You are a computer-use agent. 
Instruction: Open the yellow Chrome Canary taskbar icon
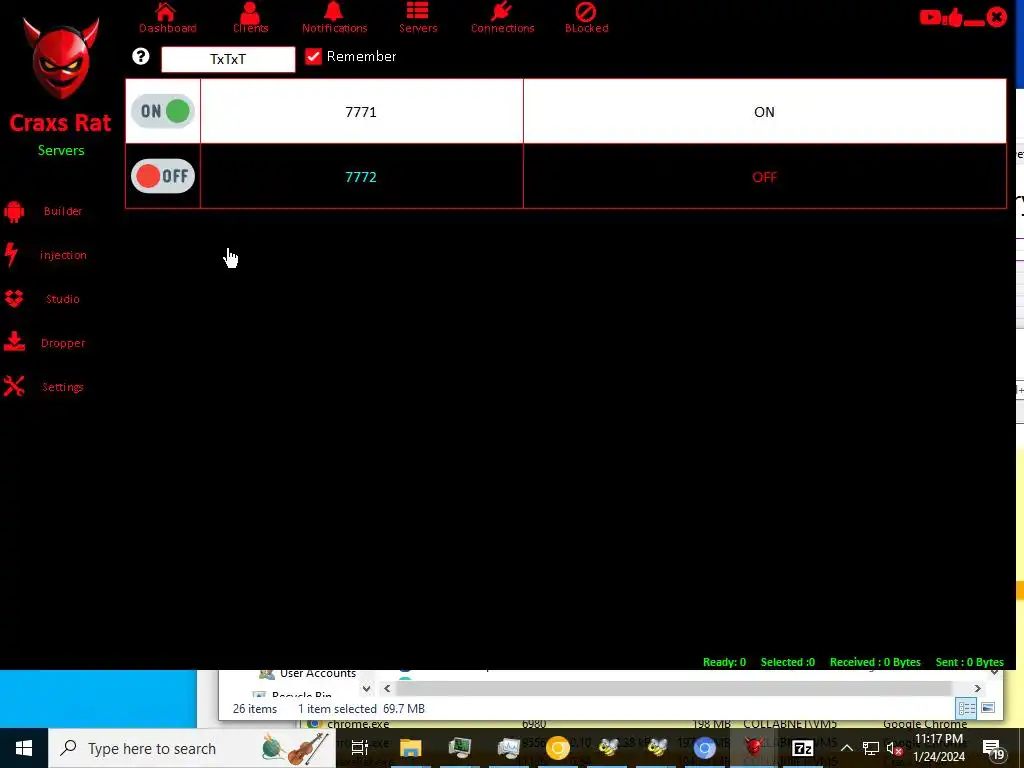[x=558, y=748]
